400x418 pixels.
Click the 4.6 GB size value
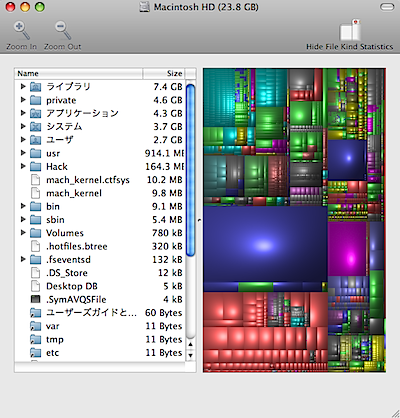(x=168, y=100)
